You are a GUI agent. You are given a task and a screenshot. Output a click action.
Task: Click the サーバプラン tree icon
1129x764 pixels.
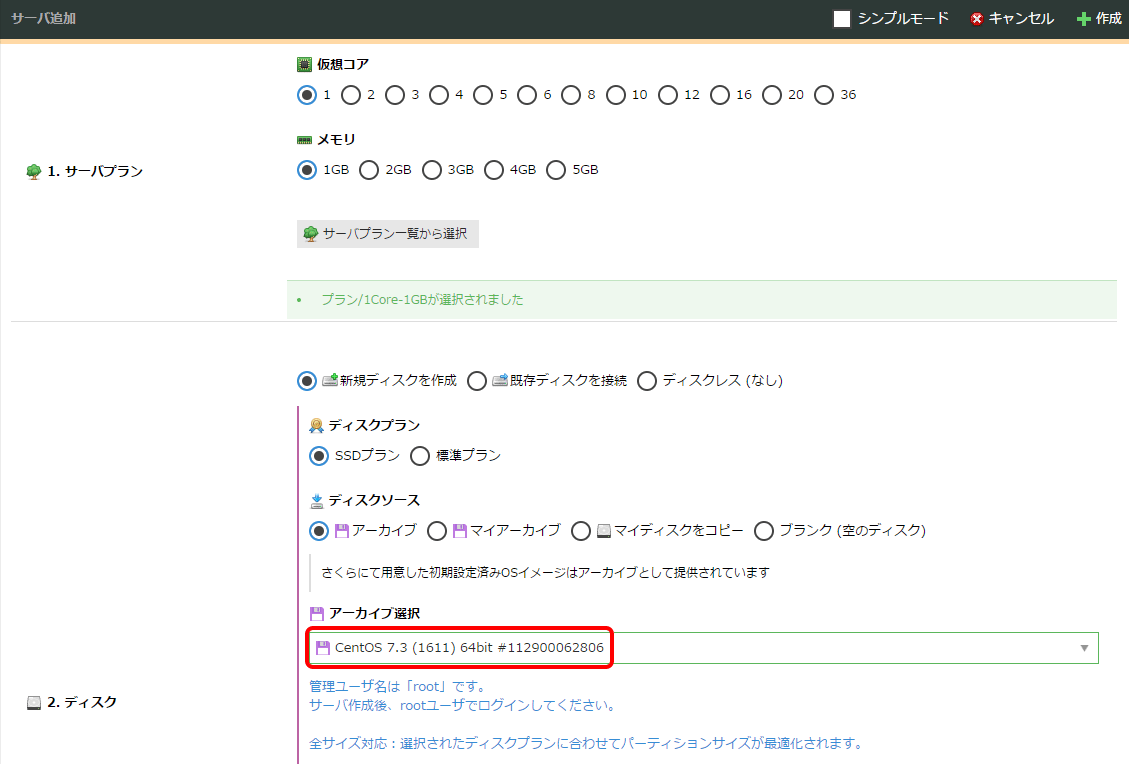pos(33,171)
